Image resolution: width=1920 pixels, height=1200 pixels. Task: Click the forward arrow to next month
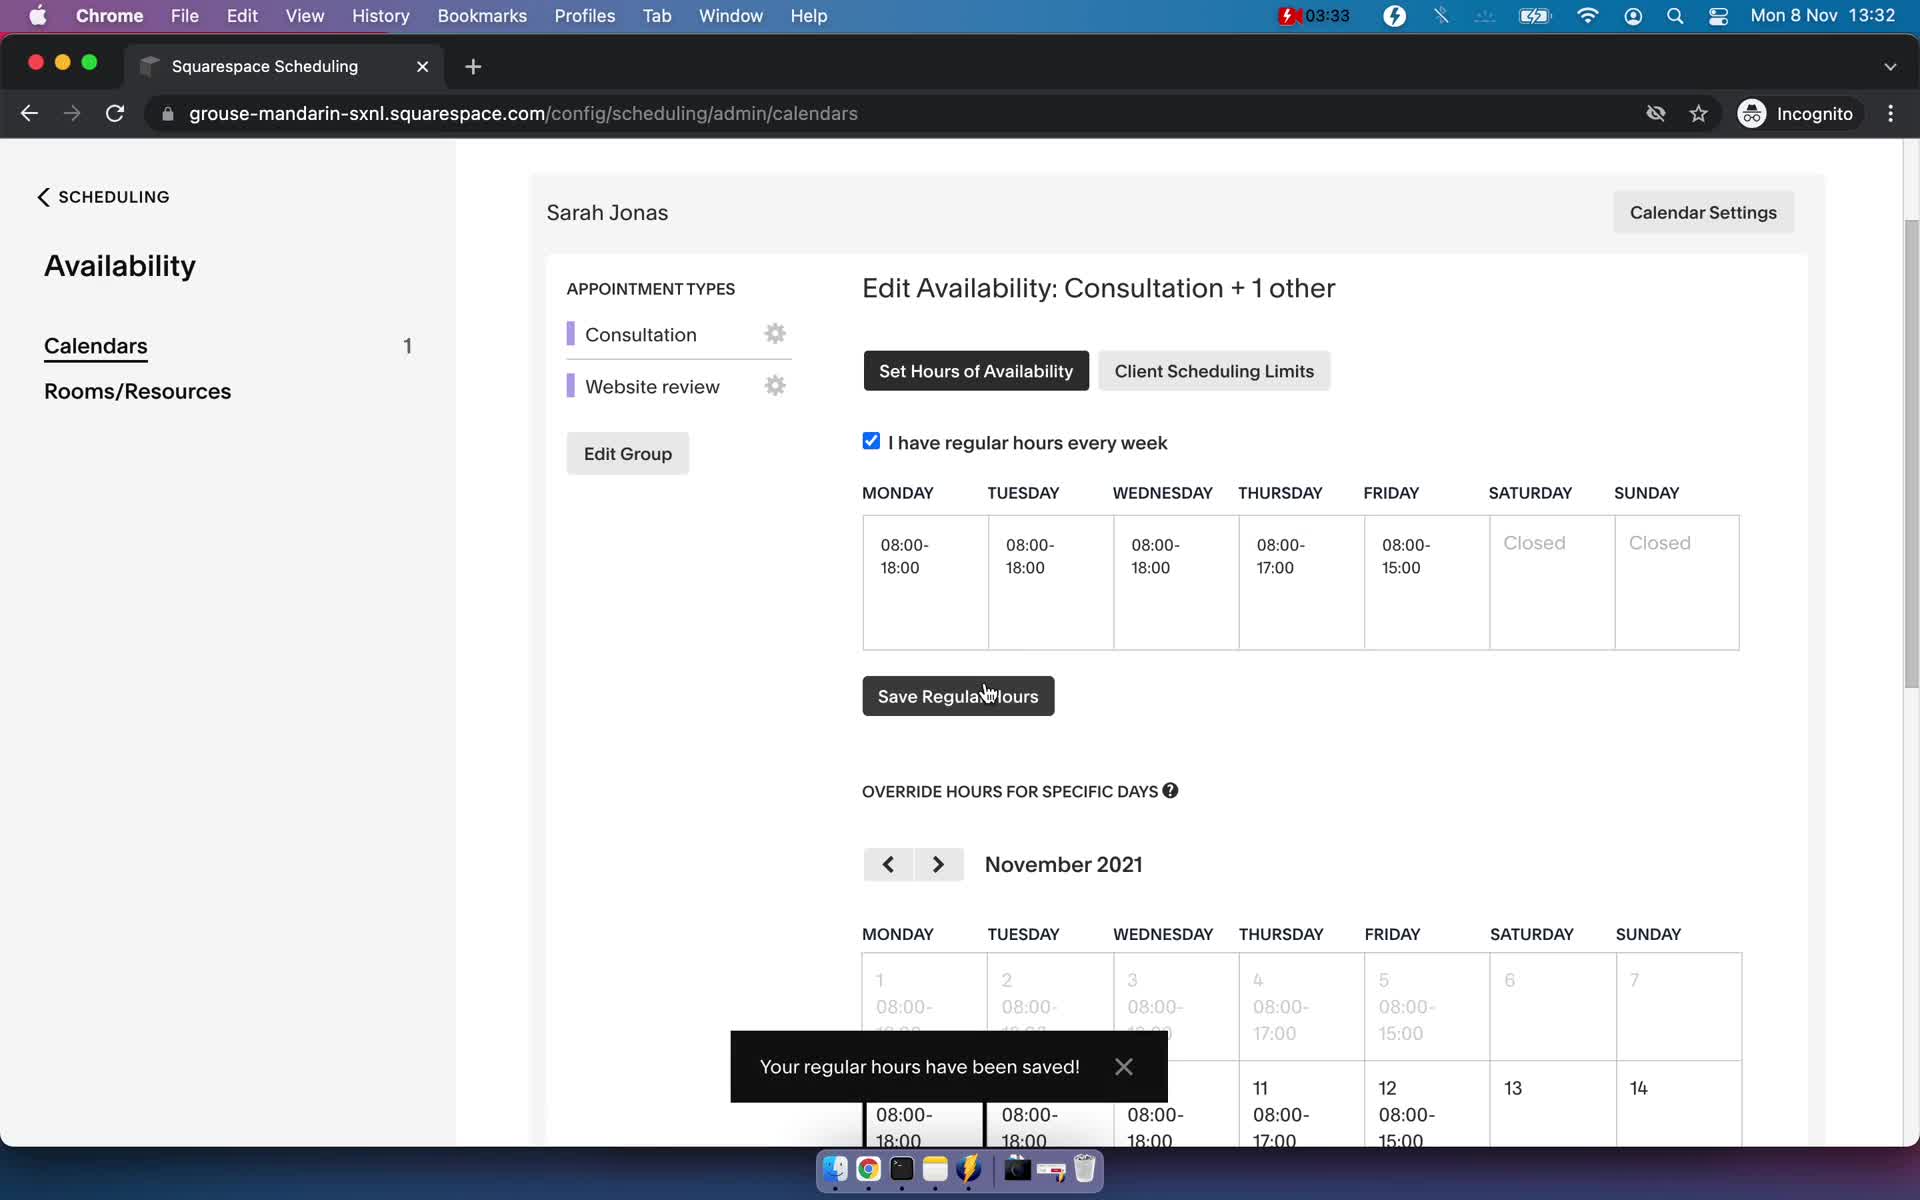click(937, 864)
